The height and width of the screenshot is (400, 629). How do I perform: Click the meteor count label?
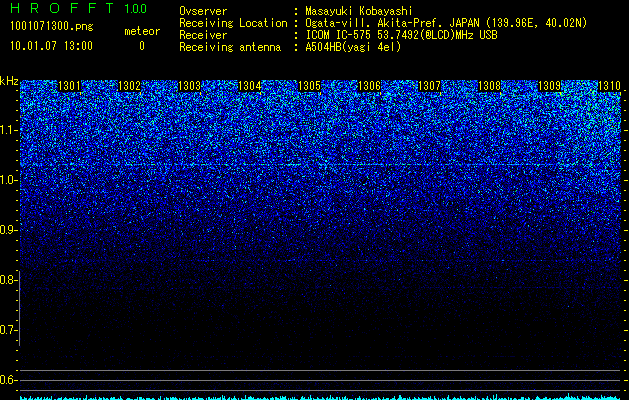[142, 31]
